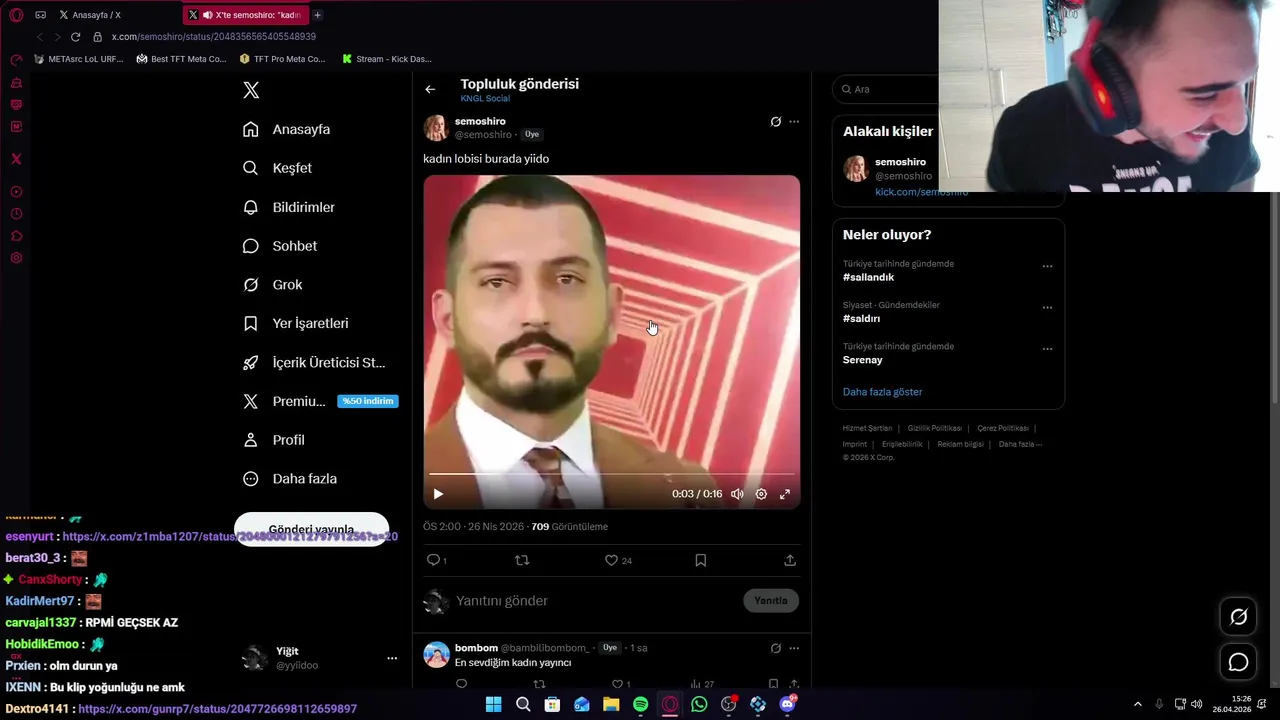Open more options on bombom's reply
Image resolution: width=1280 pixels, height=720 pixels.
click(x=794, y=648)
